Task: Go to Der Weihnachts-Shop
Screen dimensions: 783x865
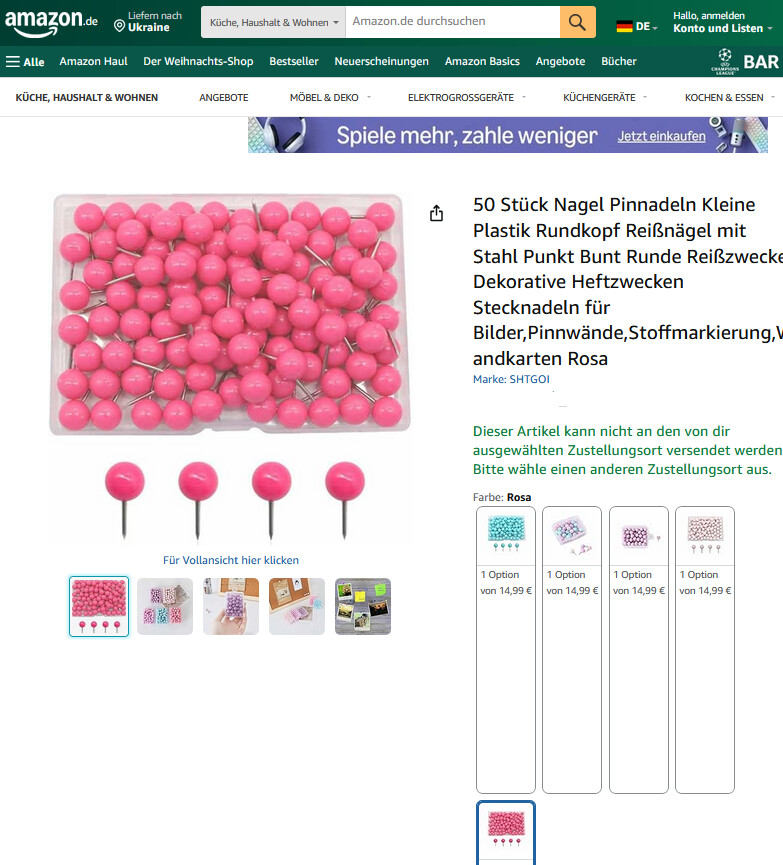Action: point(198,61)
